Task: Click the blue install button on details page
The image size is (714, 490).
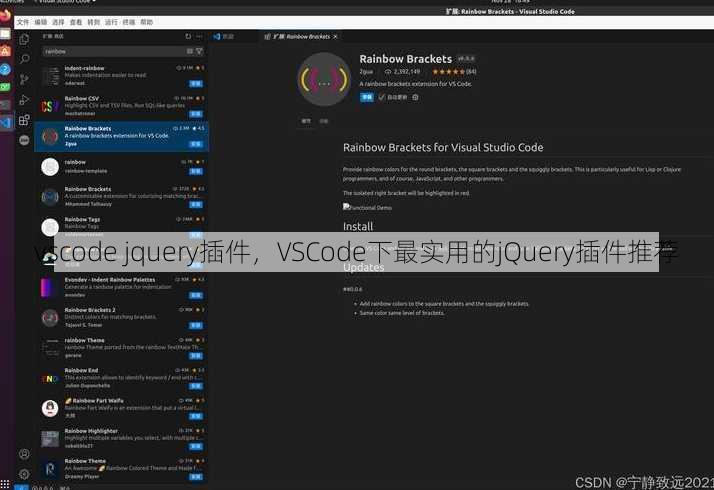Action: coord(367,97)
